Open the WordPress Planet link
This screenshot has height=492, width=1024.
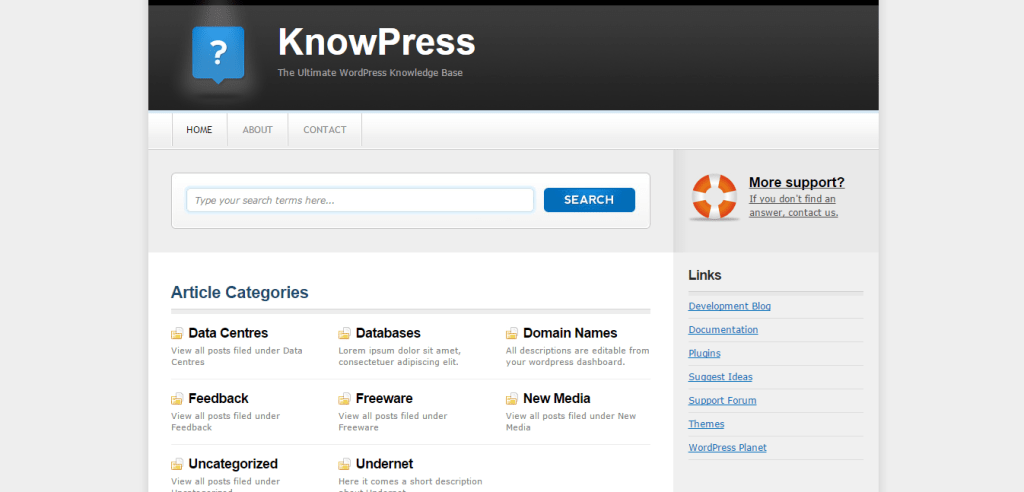click(728, 448)
